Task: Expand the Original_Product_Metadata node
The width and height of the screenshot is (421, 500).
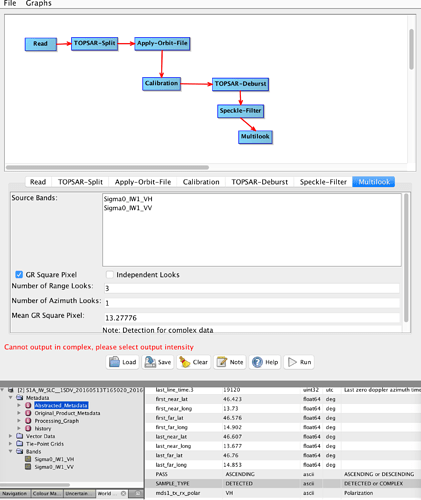Action: pyautogui.click(x=19, y=413)
